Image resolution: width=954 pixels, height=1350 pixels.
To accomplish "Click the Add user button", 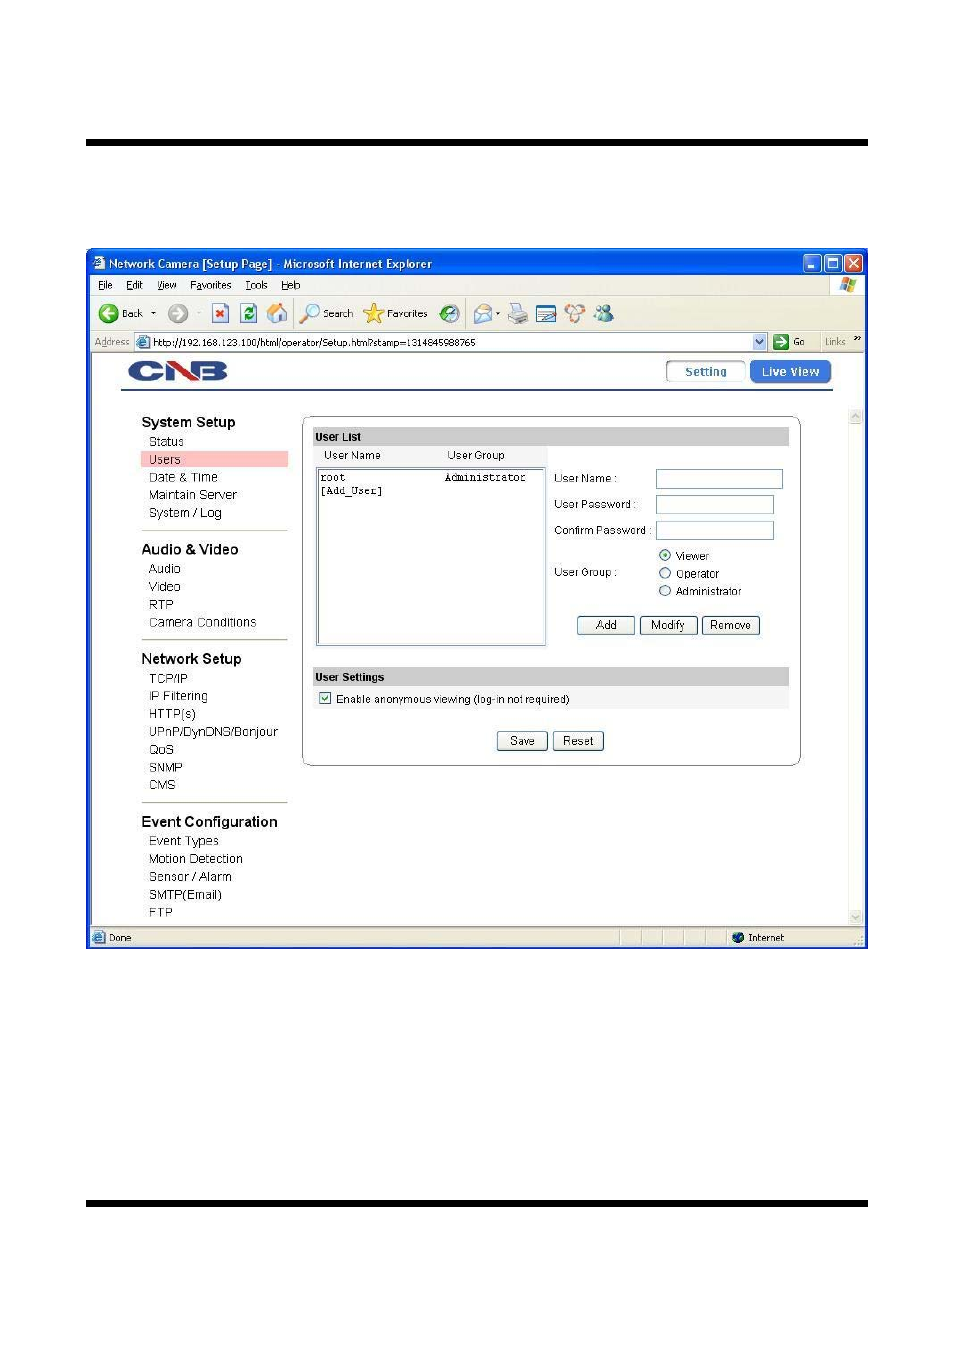I will (606, 626).
